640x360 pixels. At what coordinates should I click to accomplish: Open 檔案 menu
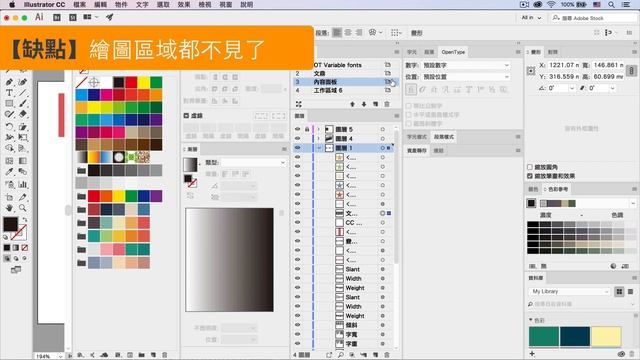click(x=80, y=4)
